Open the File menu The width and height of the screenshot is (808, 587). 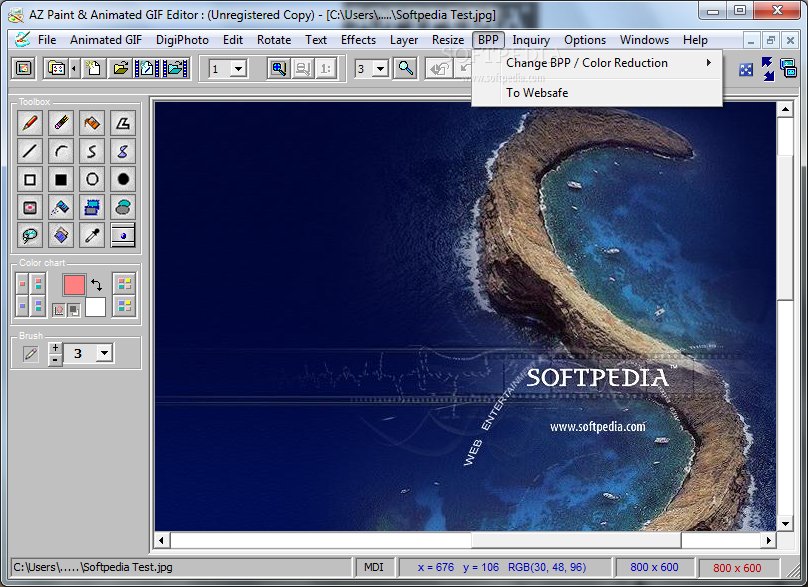47,40
